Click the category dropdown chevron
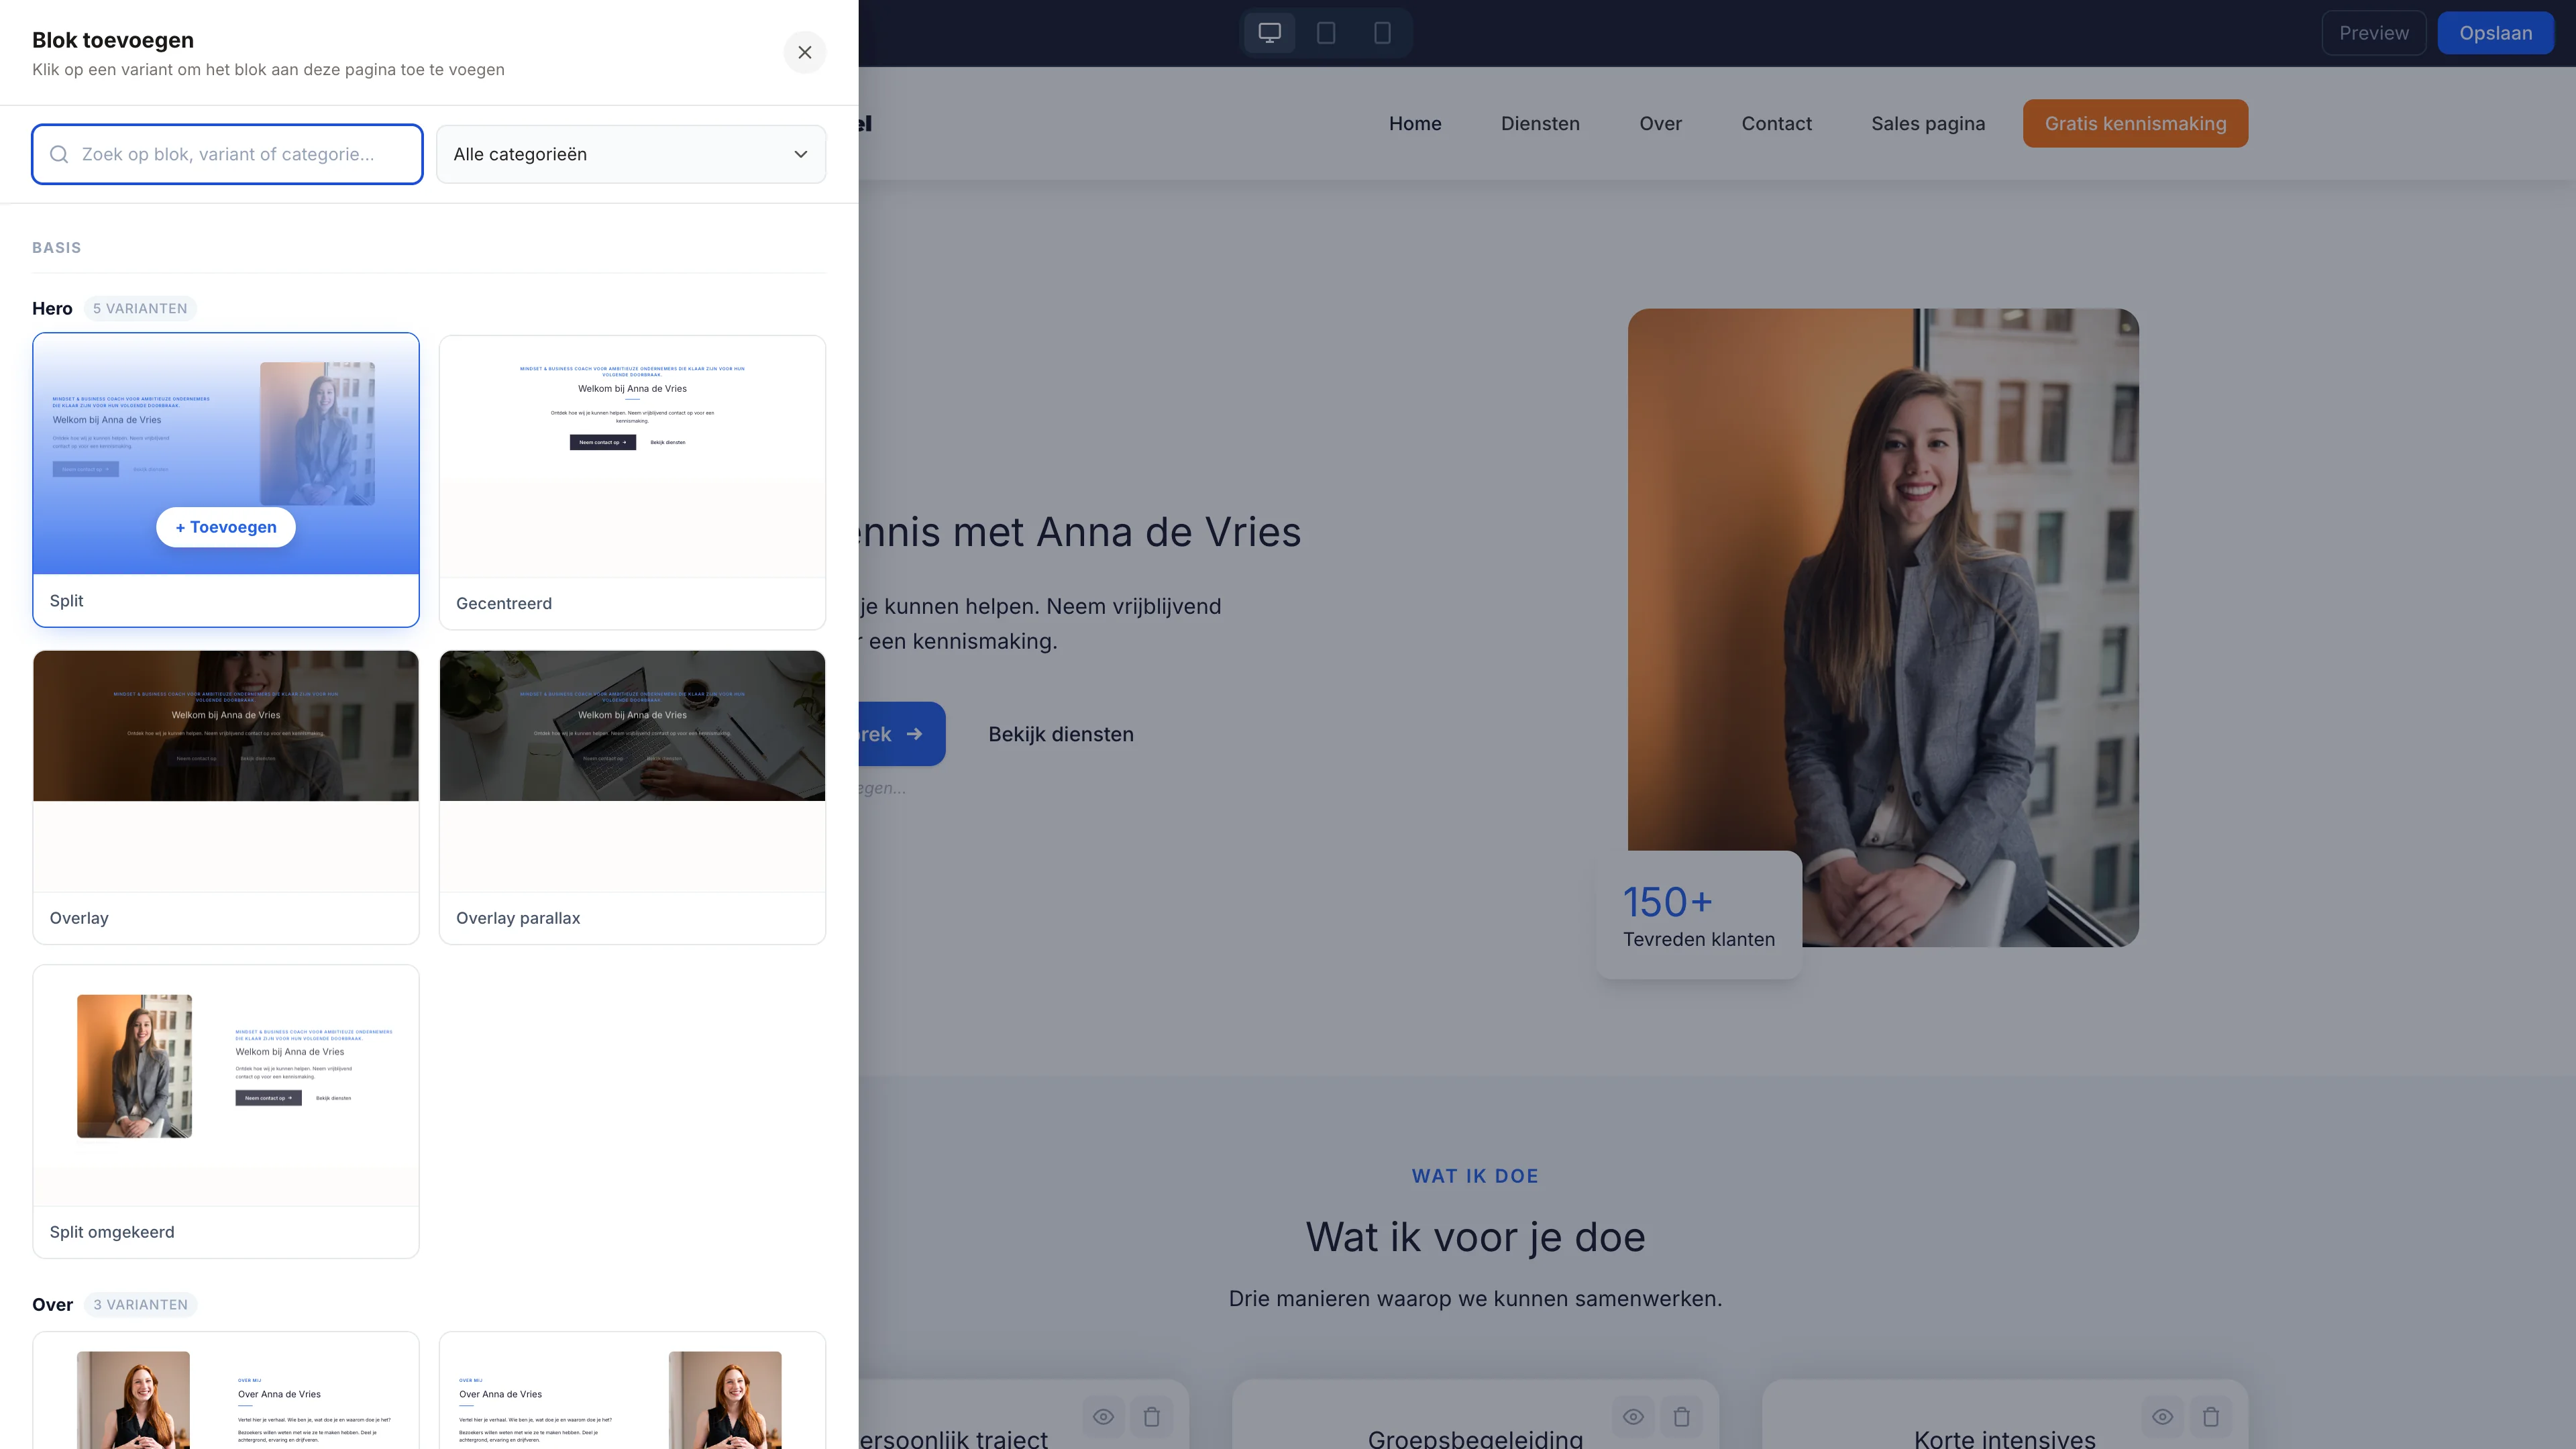The height and width of the screenshot is (1449, 2576). [800, 154]
